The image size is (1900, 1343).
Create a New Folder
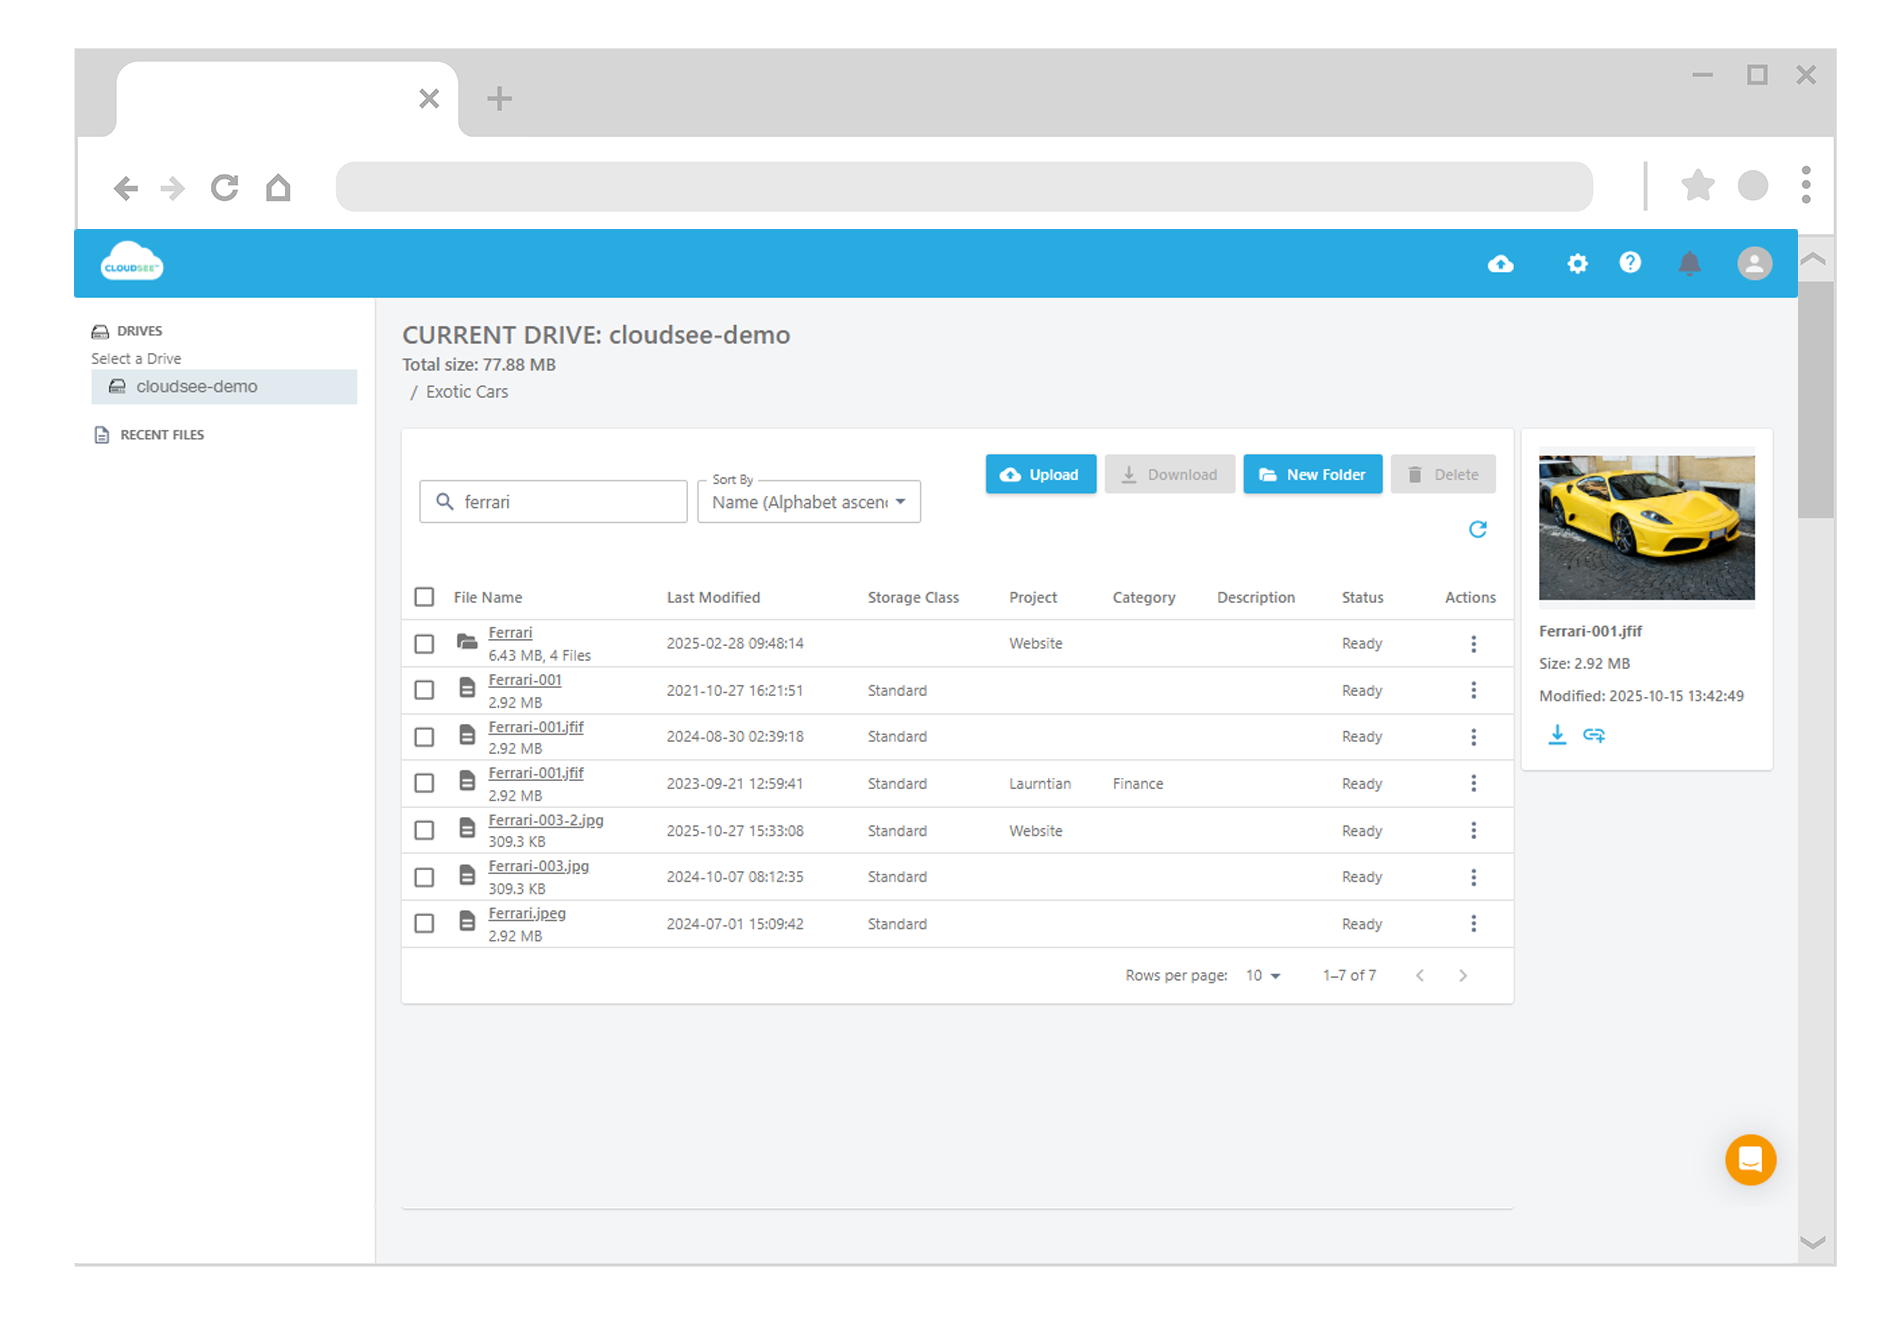click(1312, 474)
